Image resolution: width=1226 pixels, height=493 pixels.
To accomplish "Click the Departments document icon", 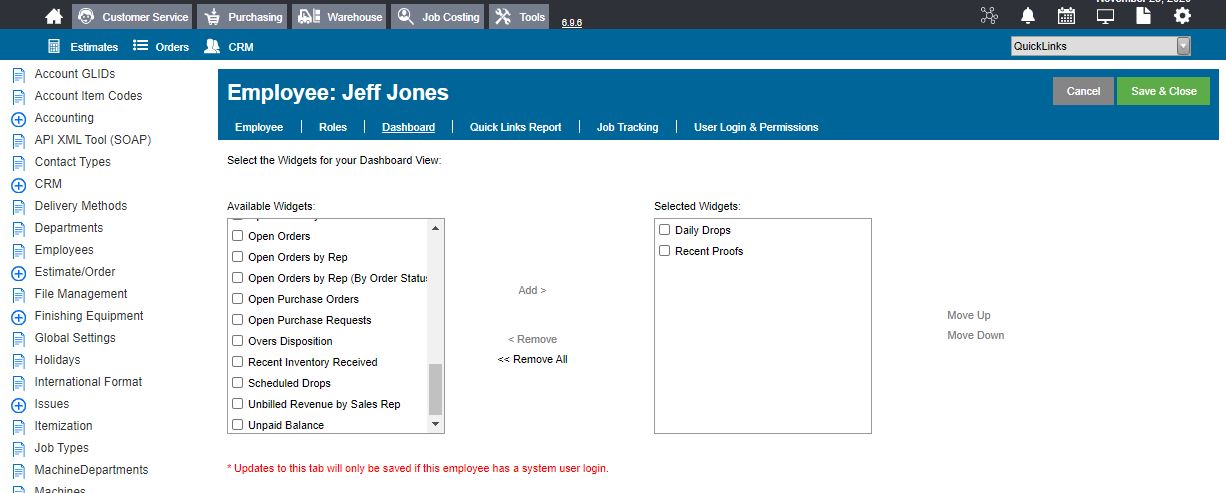I will [x=18, y=228].
